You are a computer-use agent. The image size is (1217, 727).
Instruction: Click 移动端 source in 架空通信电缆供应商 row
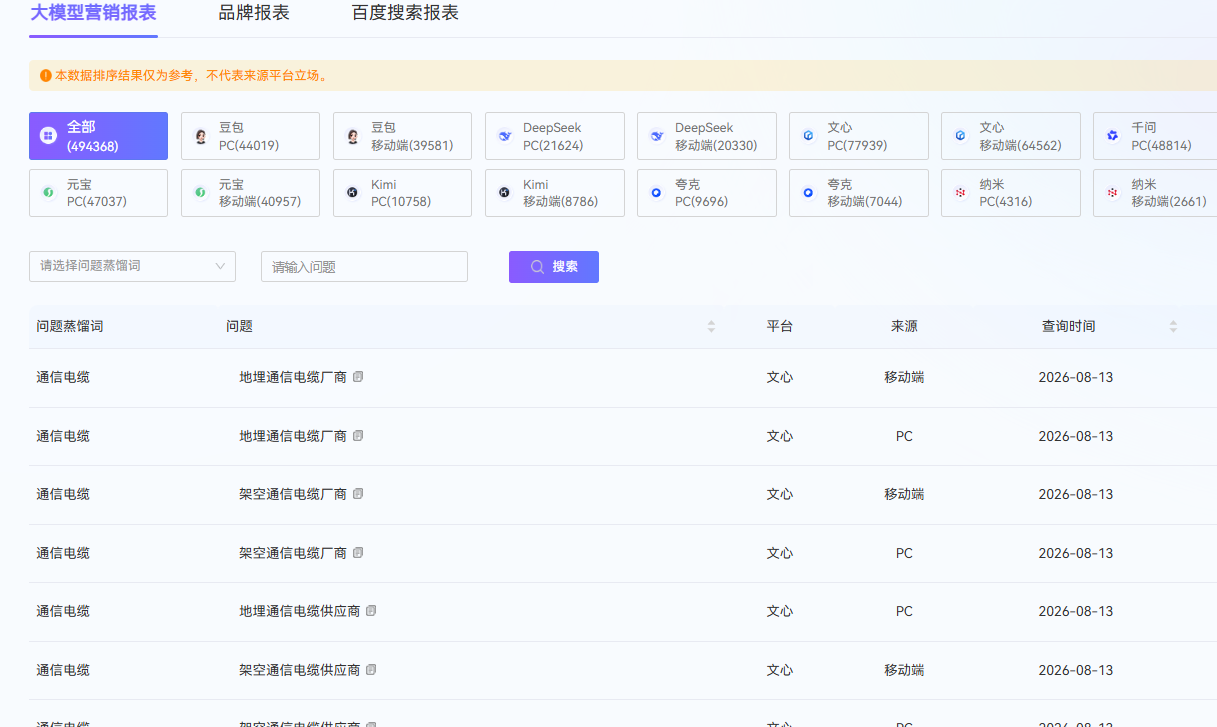tap(904, 670)
